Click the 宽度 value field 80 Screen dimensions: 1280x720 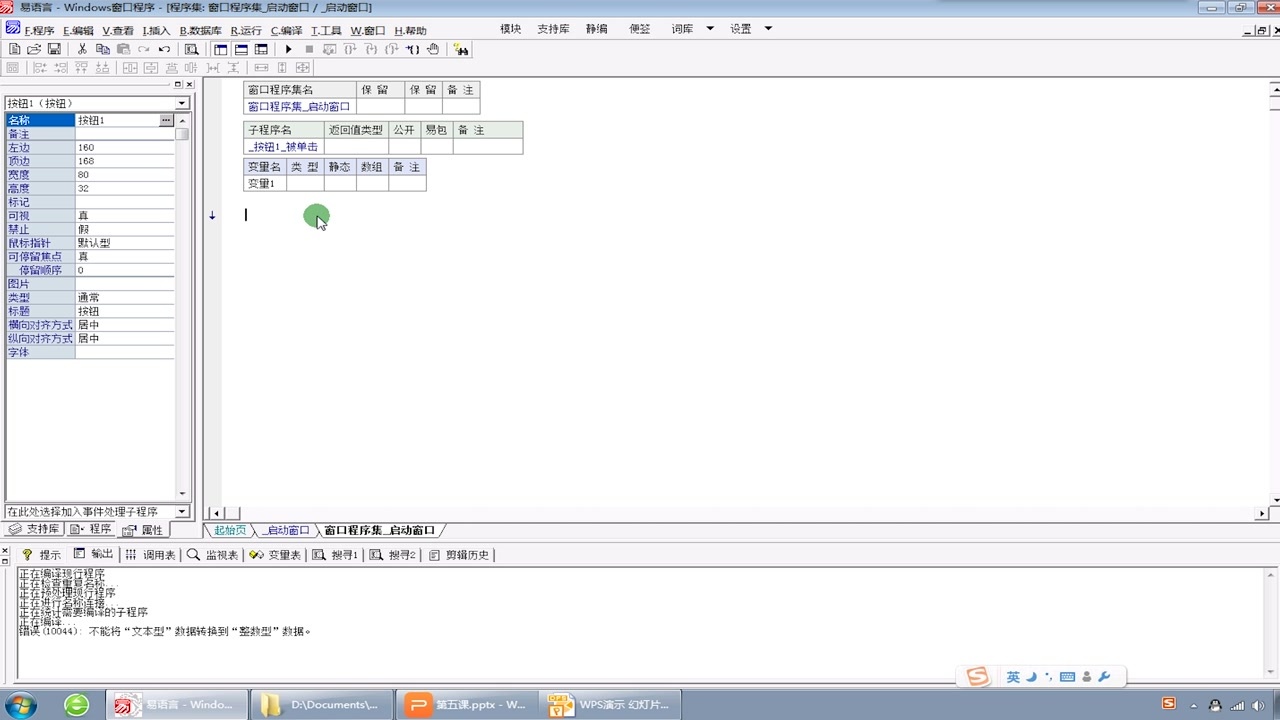[x=125, y=175]
